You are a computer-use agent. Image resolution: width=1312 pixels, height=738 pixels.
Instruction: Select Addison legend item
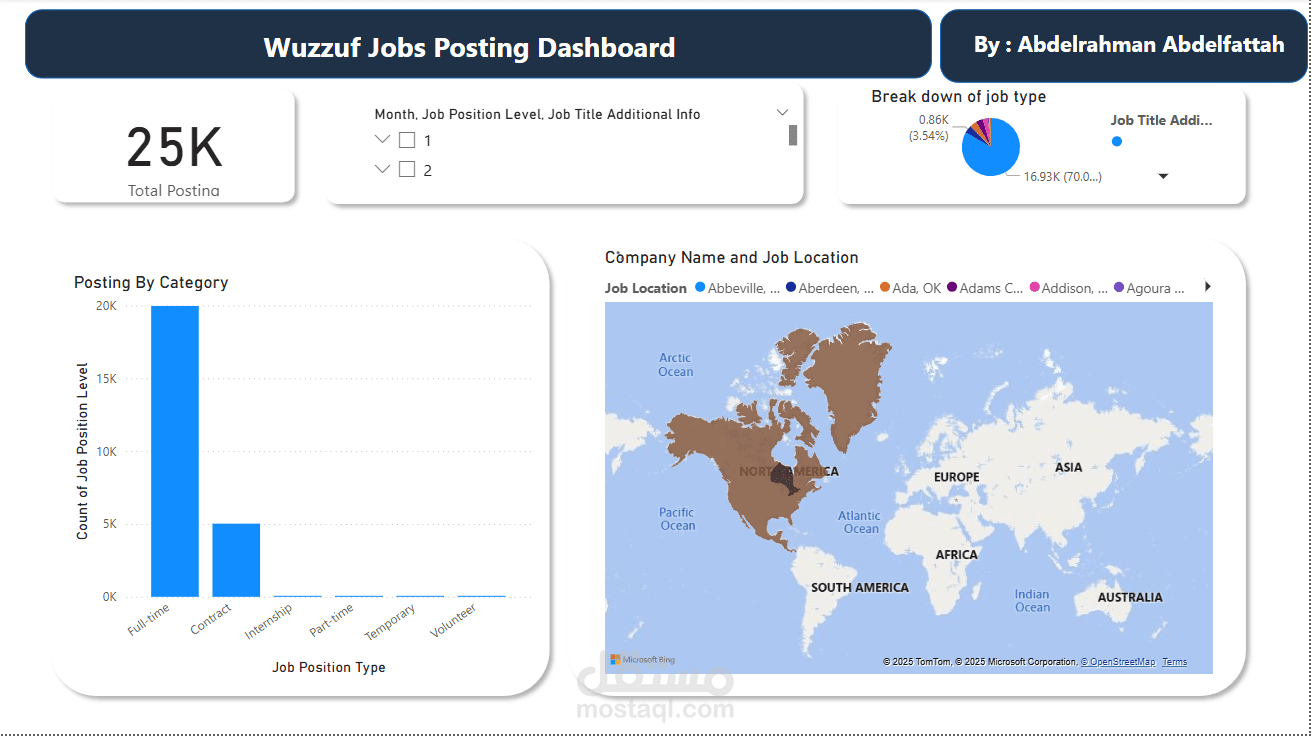pyautogui.click(x=1069, y=288)
